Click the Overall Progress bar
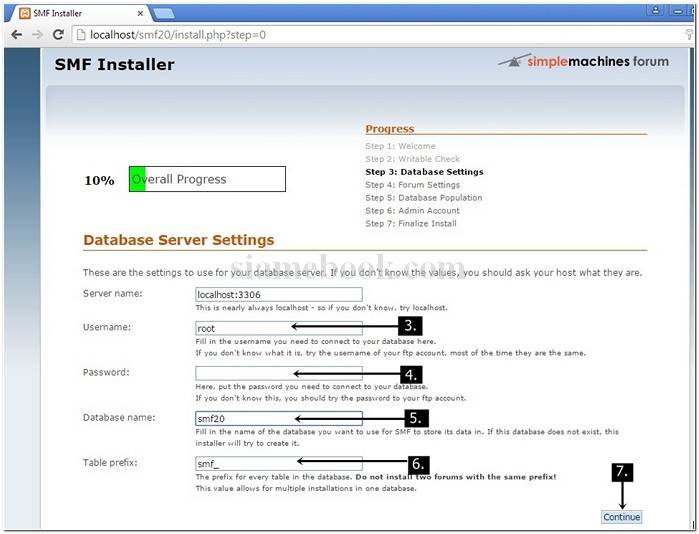699x534 pixels. click(207, 179)
